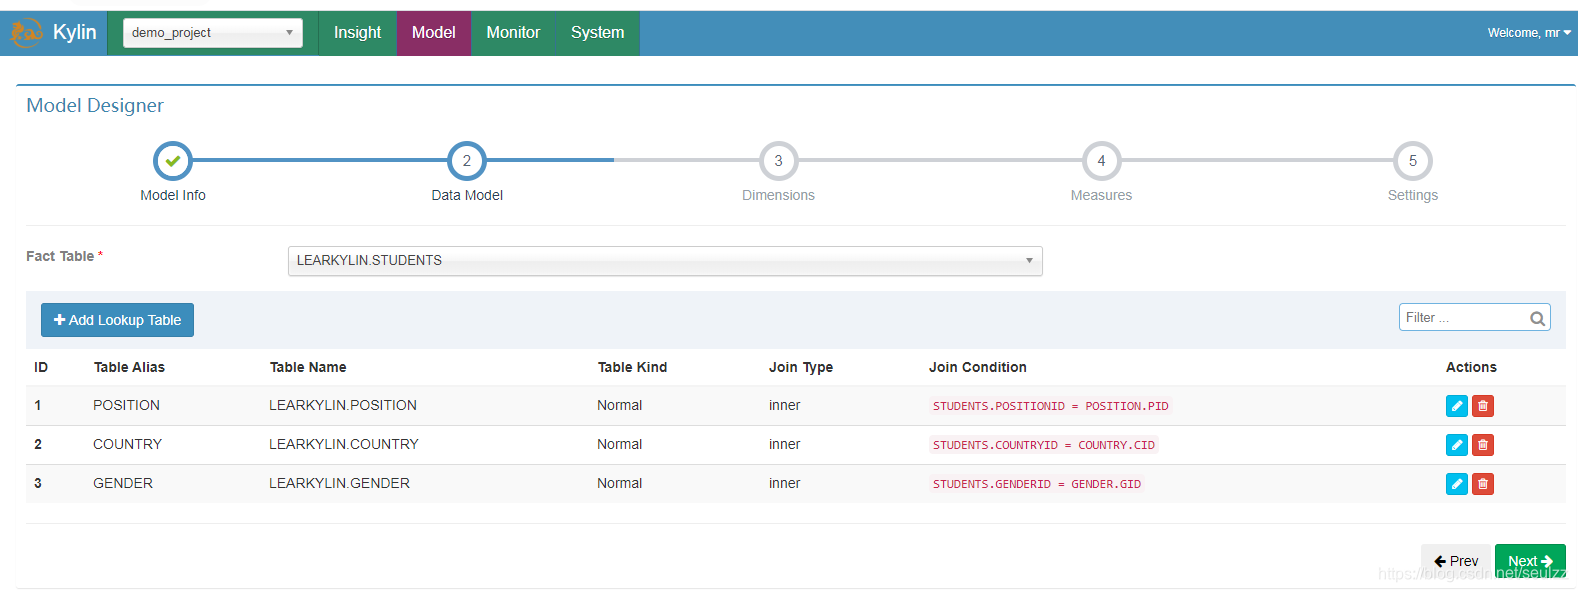
Task: Click the LEARKYLIN.COUNTRY table name cell
Action: [x=344, y=444]
